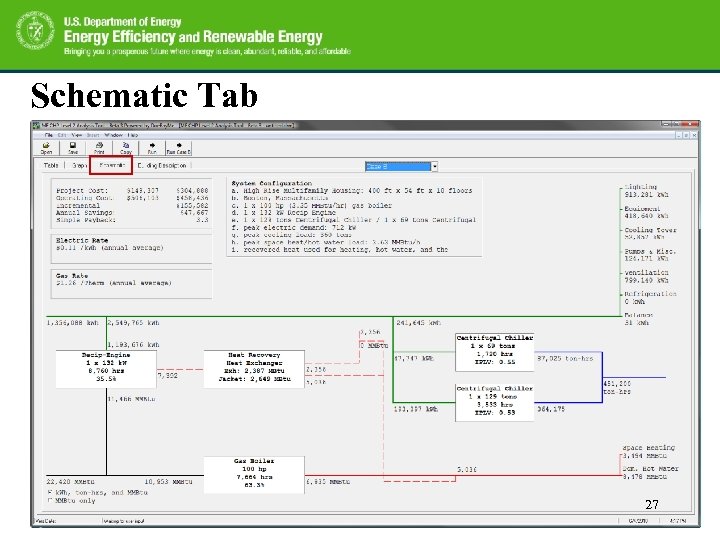720x540 pixels.
Task: Click the 1 x 129 tons Centrifugal Chiller box
Action: click(495, 403)
